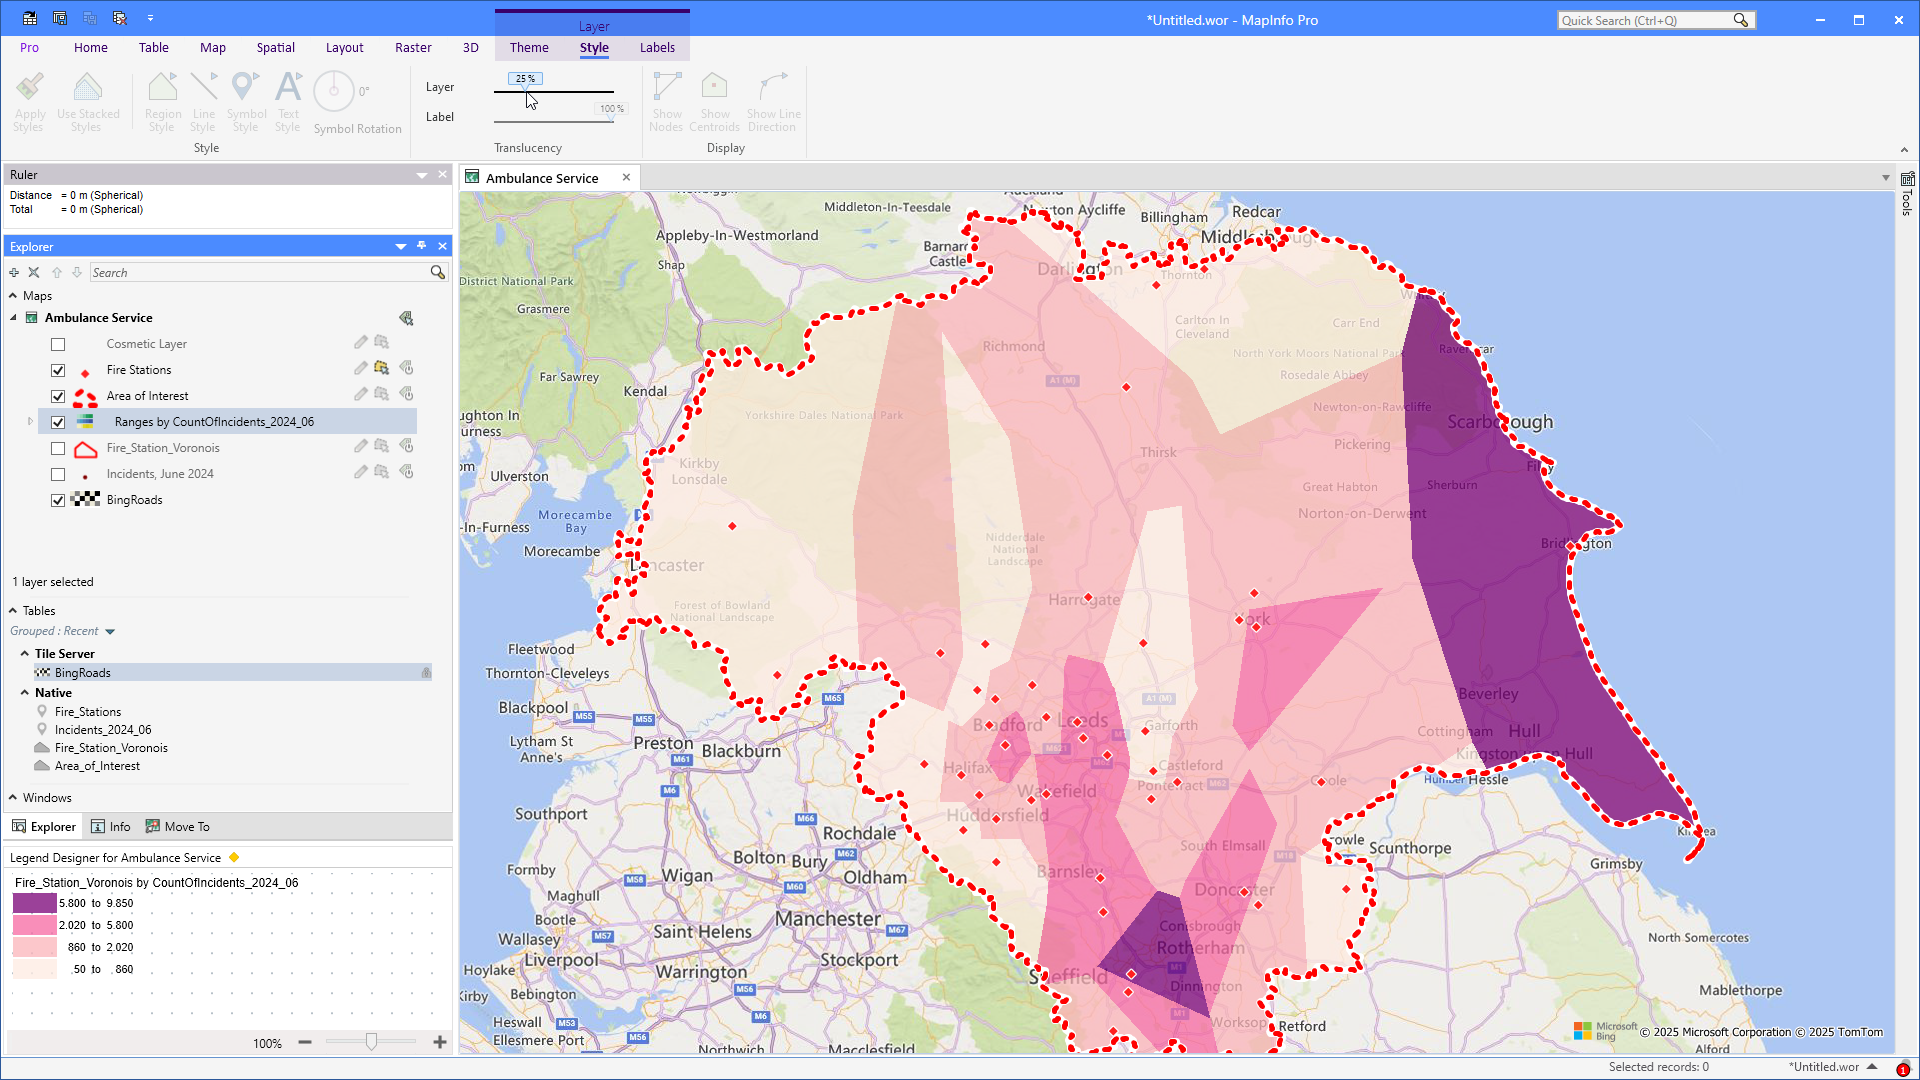Open the Grouped: Recent dropdown
Screen dimensions: 1920x1080
tap(110, 632)
